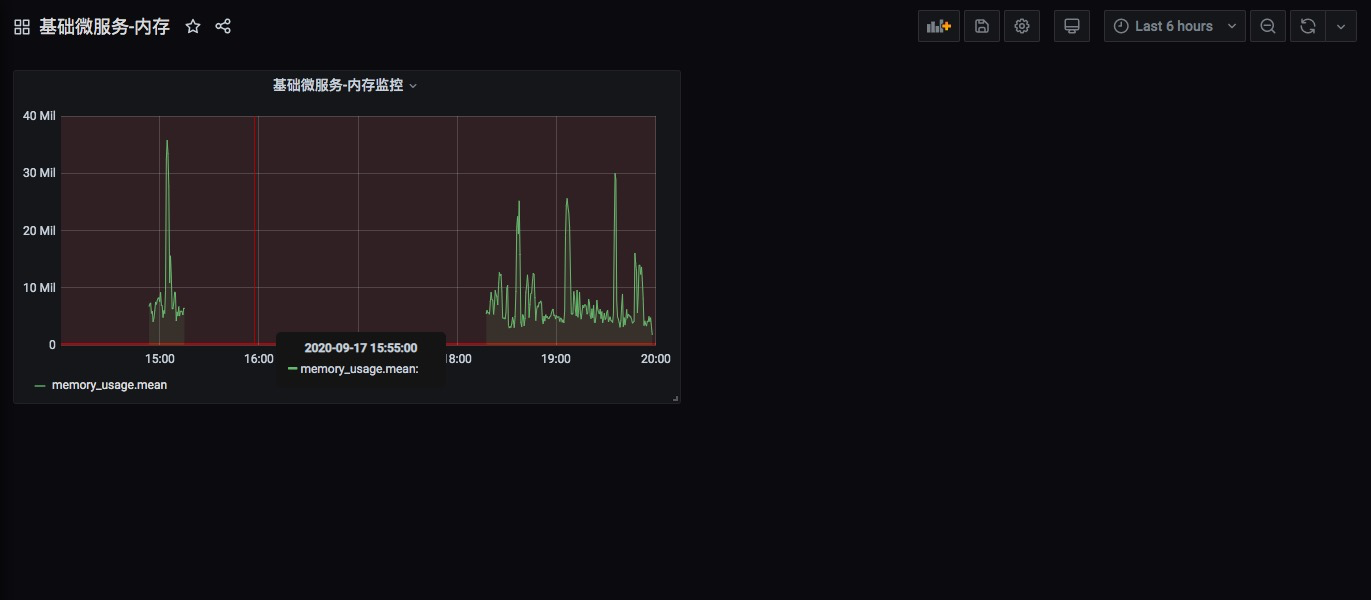This screenshot has width=1371, height=600.
Task: Open dashboard settings gear
Action: point(1022,26)
